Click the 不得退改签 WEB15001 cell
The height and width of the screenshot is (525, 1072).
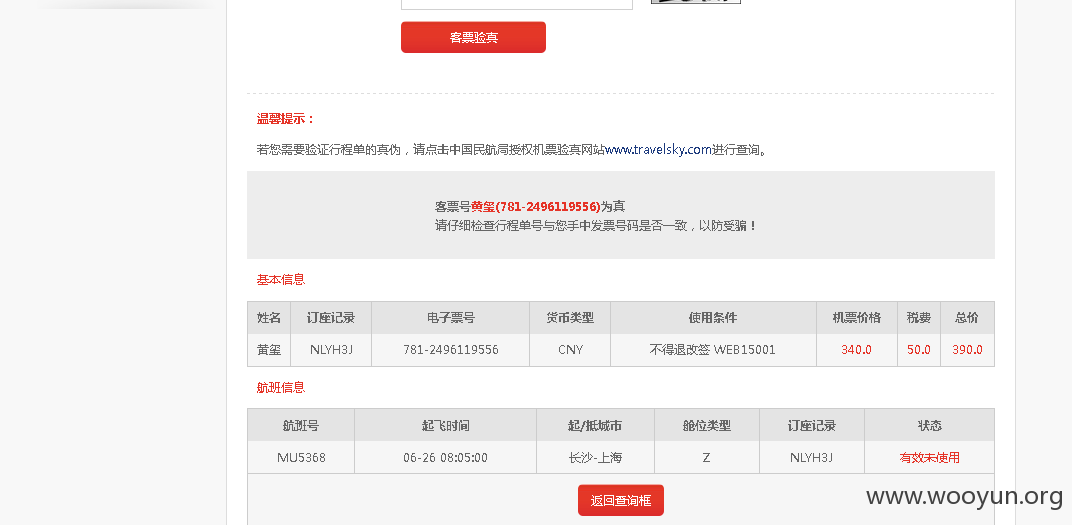[713, 350]
